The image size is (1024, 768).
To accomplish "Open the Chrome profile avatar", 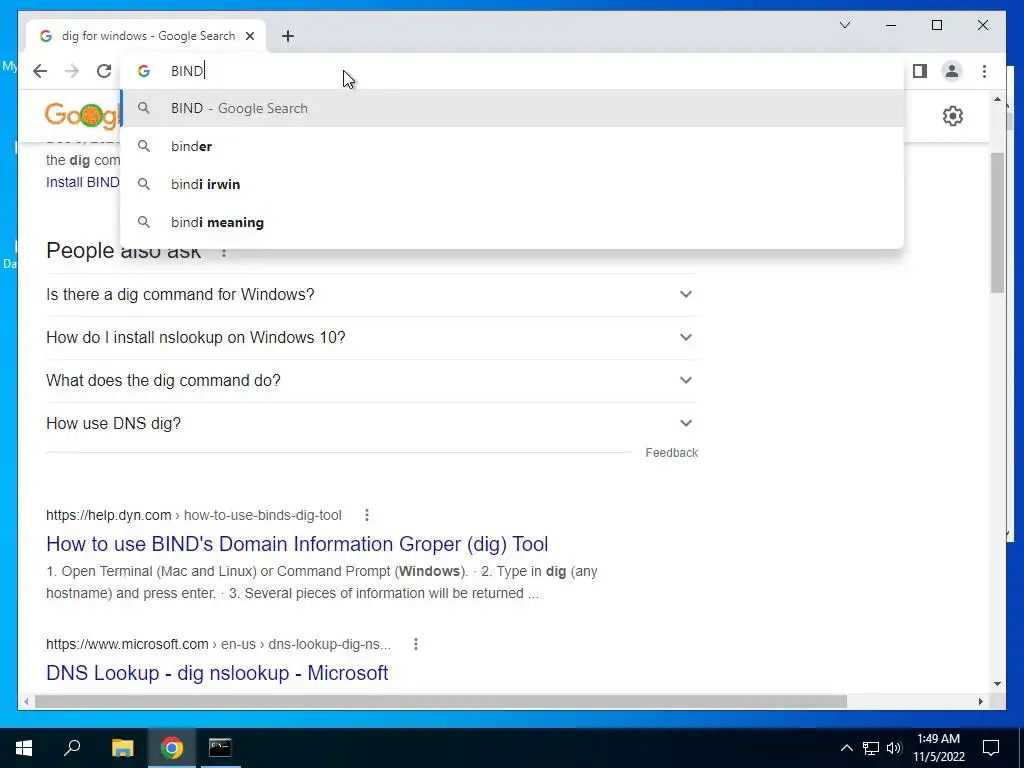I will pyautogui.click(x=952, y=71).
